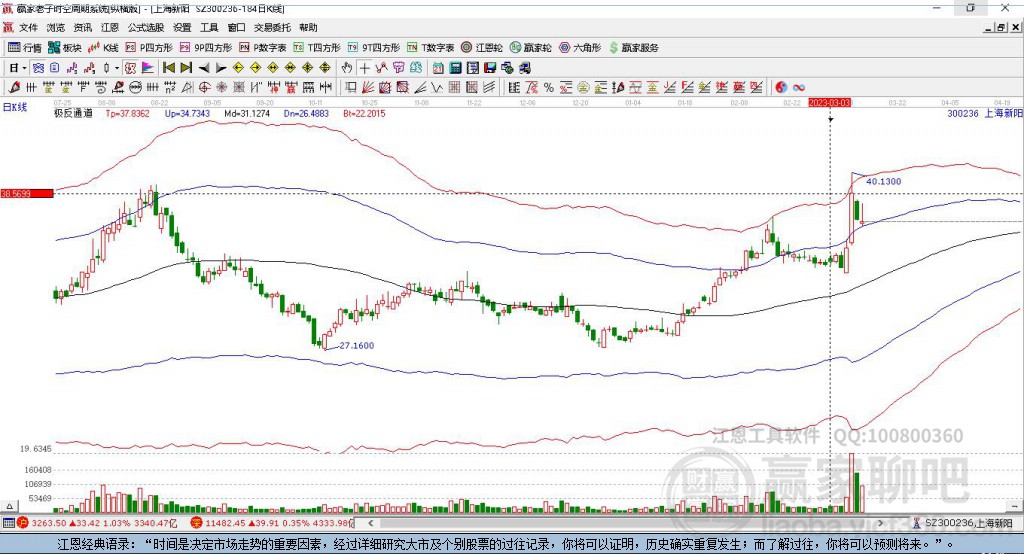This screenshot has width=1024, height=554.
Task: Click the K线 candlestick chart button
Action: 103,48
